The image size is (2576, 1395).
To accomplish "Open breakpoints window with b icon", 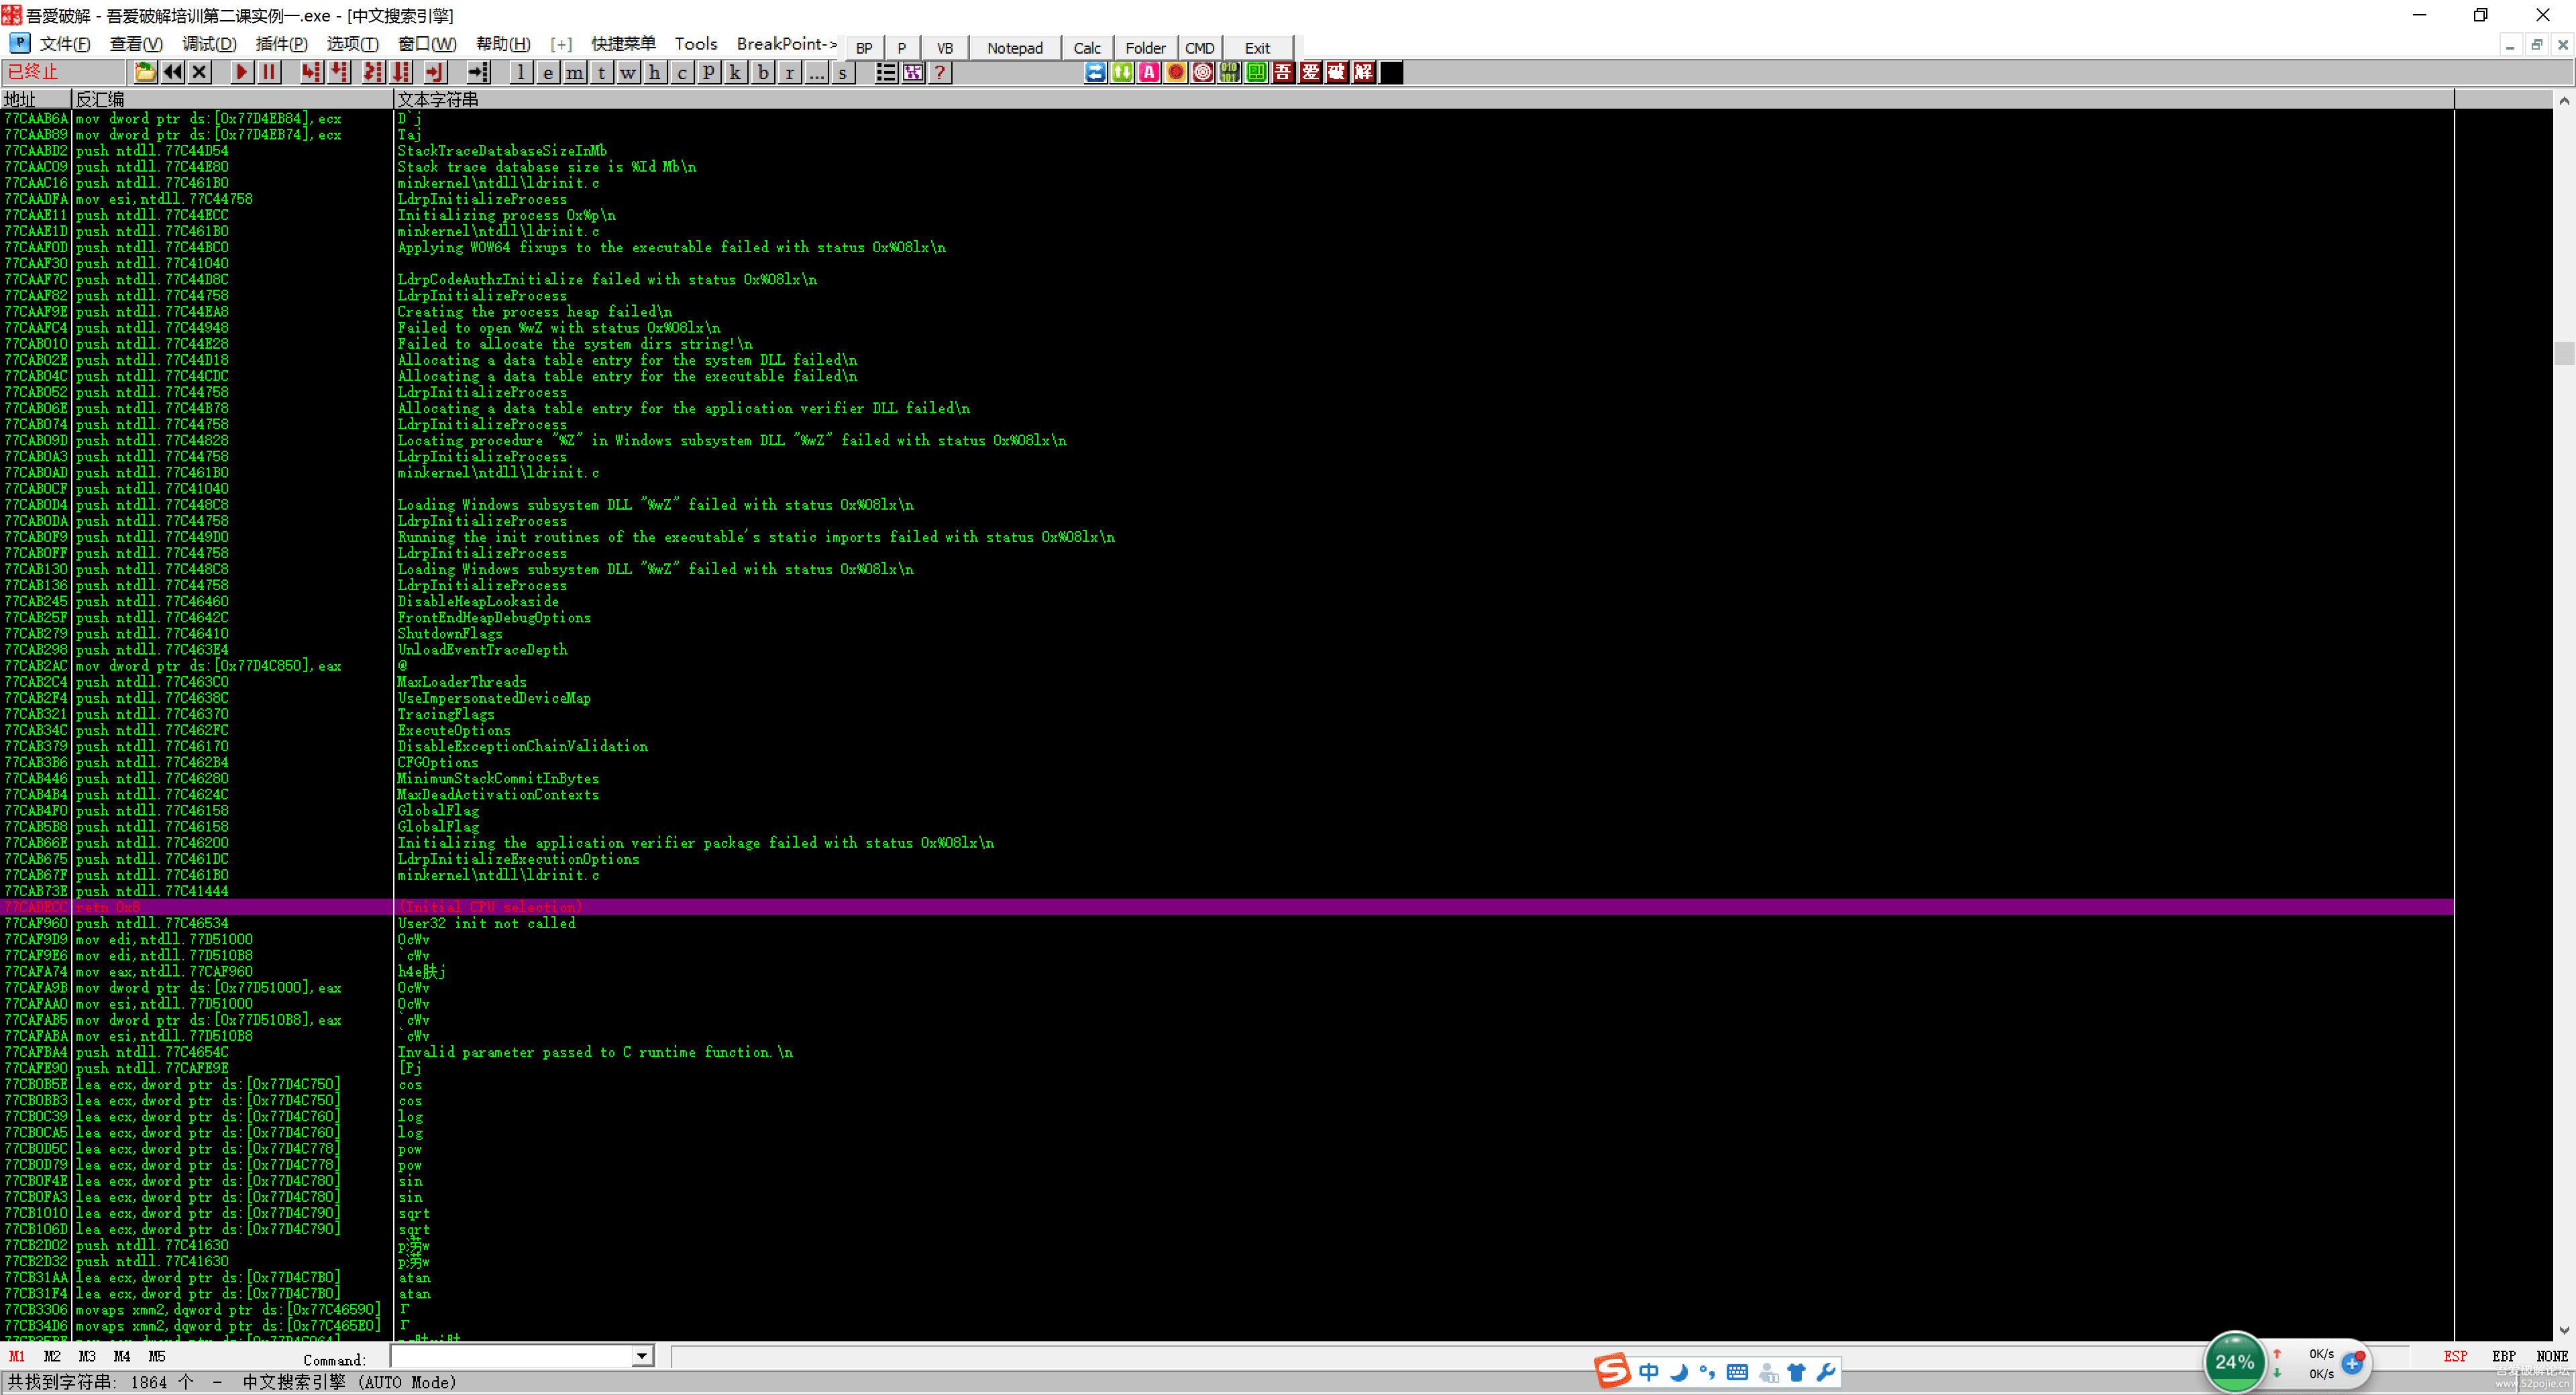I will pos(763,72).
